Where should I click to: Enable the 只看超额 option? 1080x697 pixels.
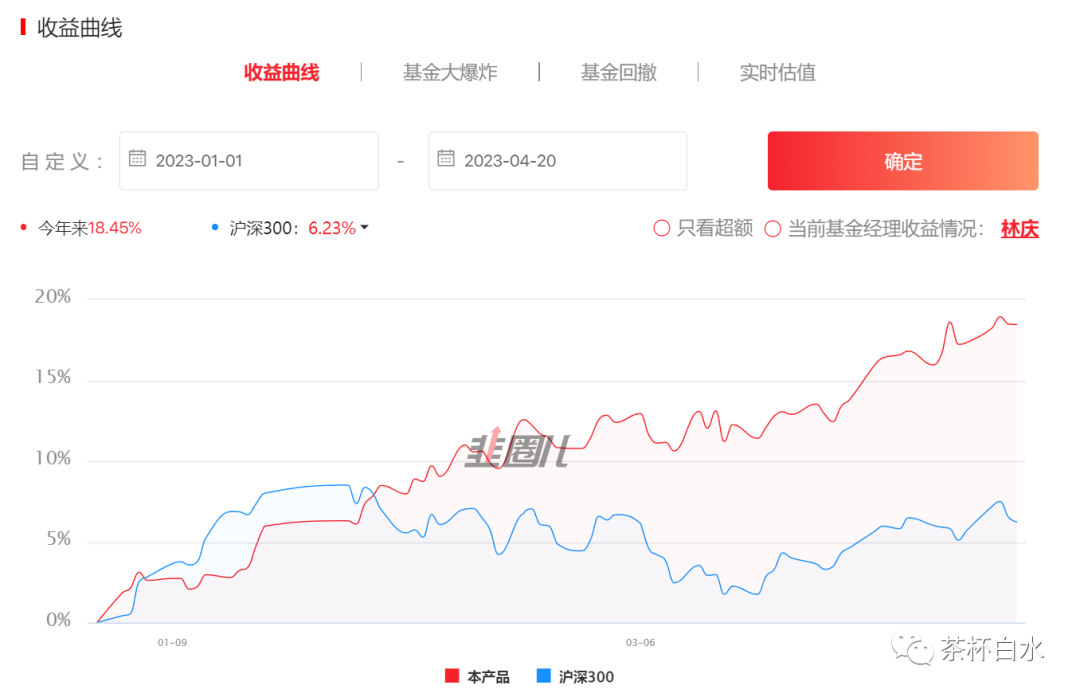point(661,228)
